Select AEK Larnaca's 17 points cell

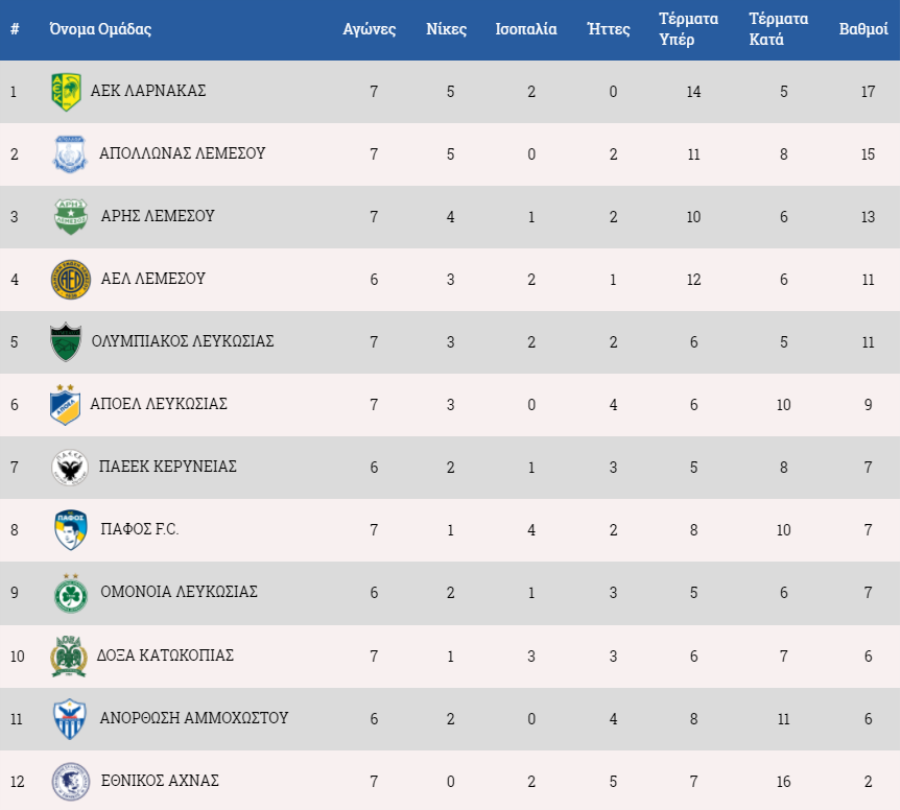click(x=868, y=92)
